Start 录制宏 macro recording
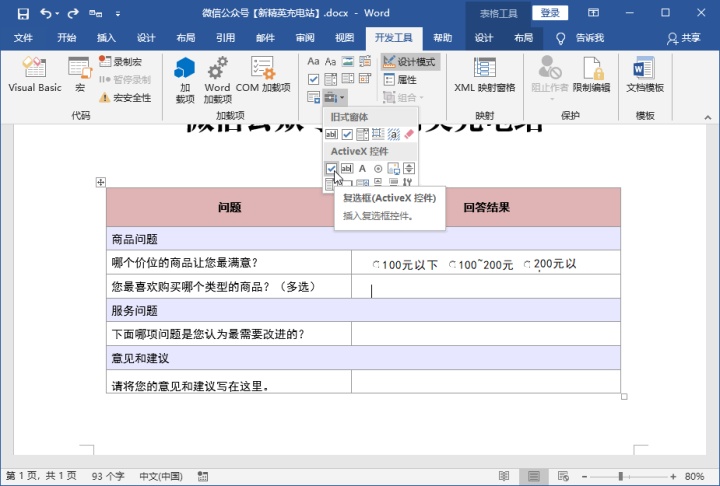The image size is (720, 486). click(120, 61)
